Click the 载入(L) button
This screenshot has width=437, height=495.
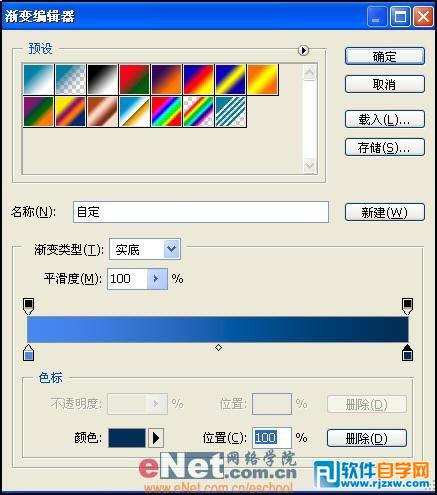click(x=385, y=119)
